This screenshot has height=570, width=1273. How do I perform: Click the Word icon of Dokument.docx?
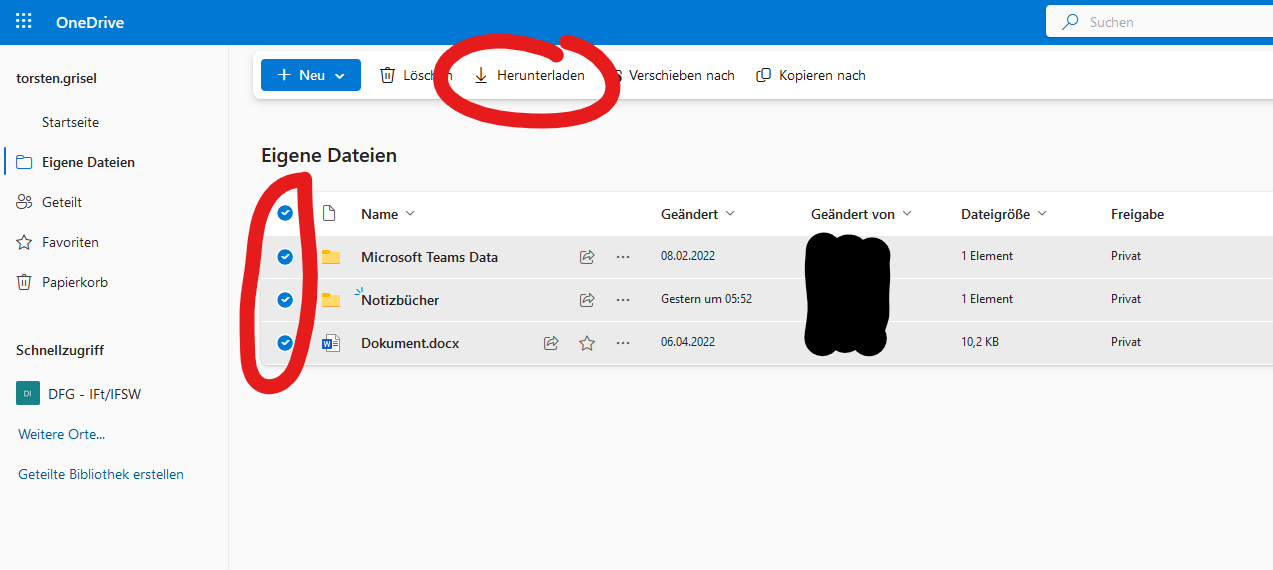pyautogui.click(x=331, y=343)
